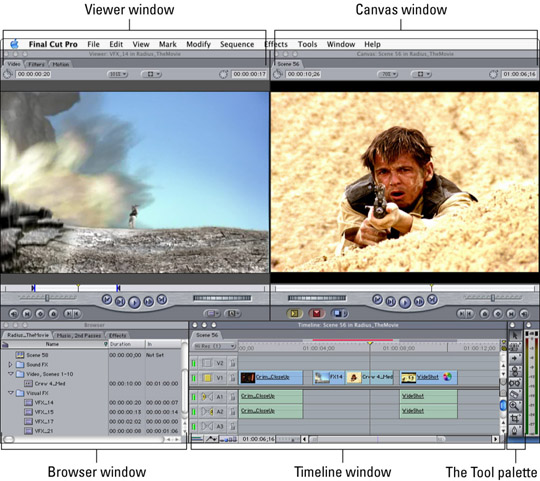Screen dimensions: 540x481
Task: Open Canvas view mode pop-up
Action: pos(421,74)
